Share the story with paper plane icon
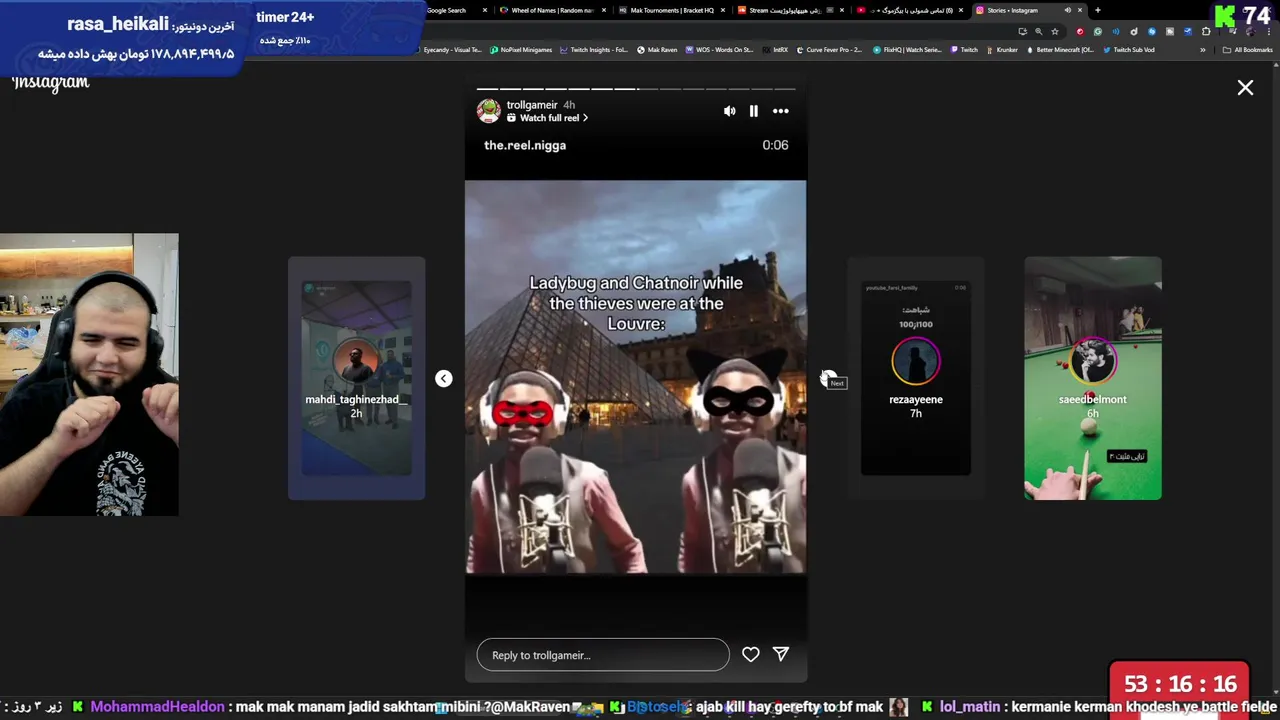This screenshot has height=720, width=1280. coord(781,654)
